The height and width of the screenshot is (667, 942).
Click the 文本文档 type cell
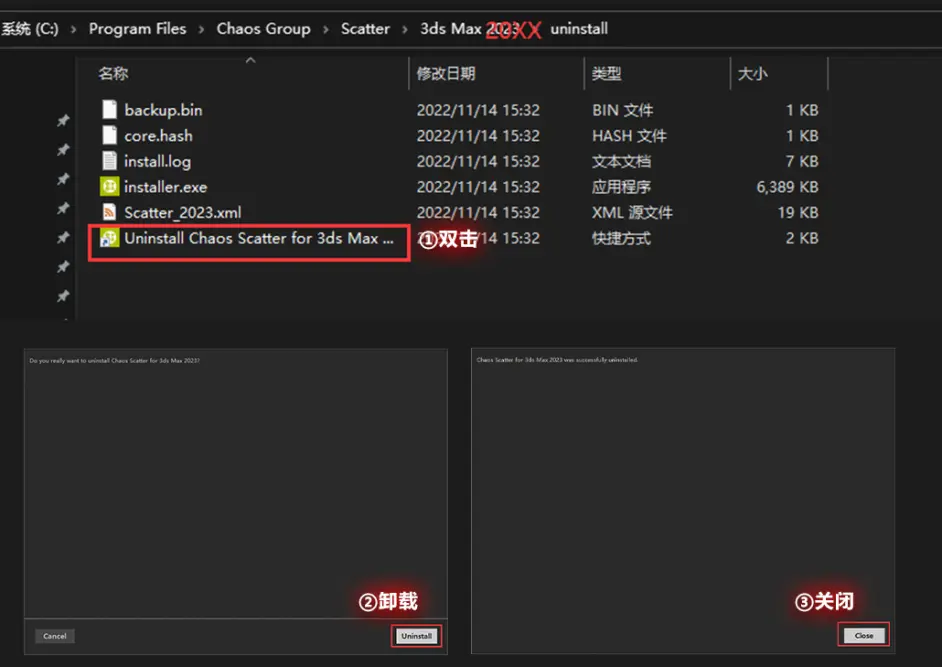621,162
